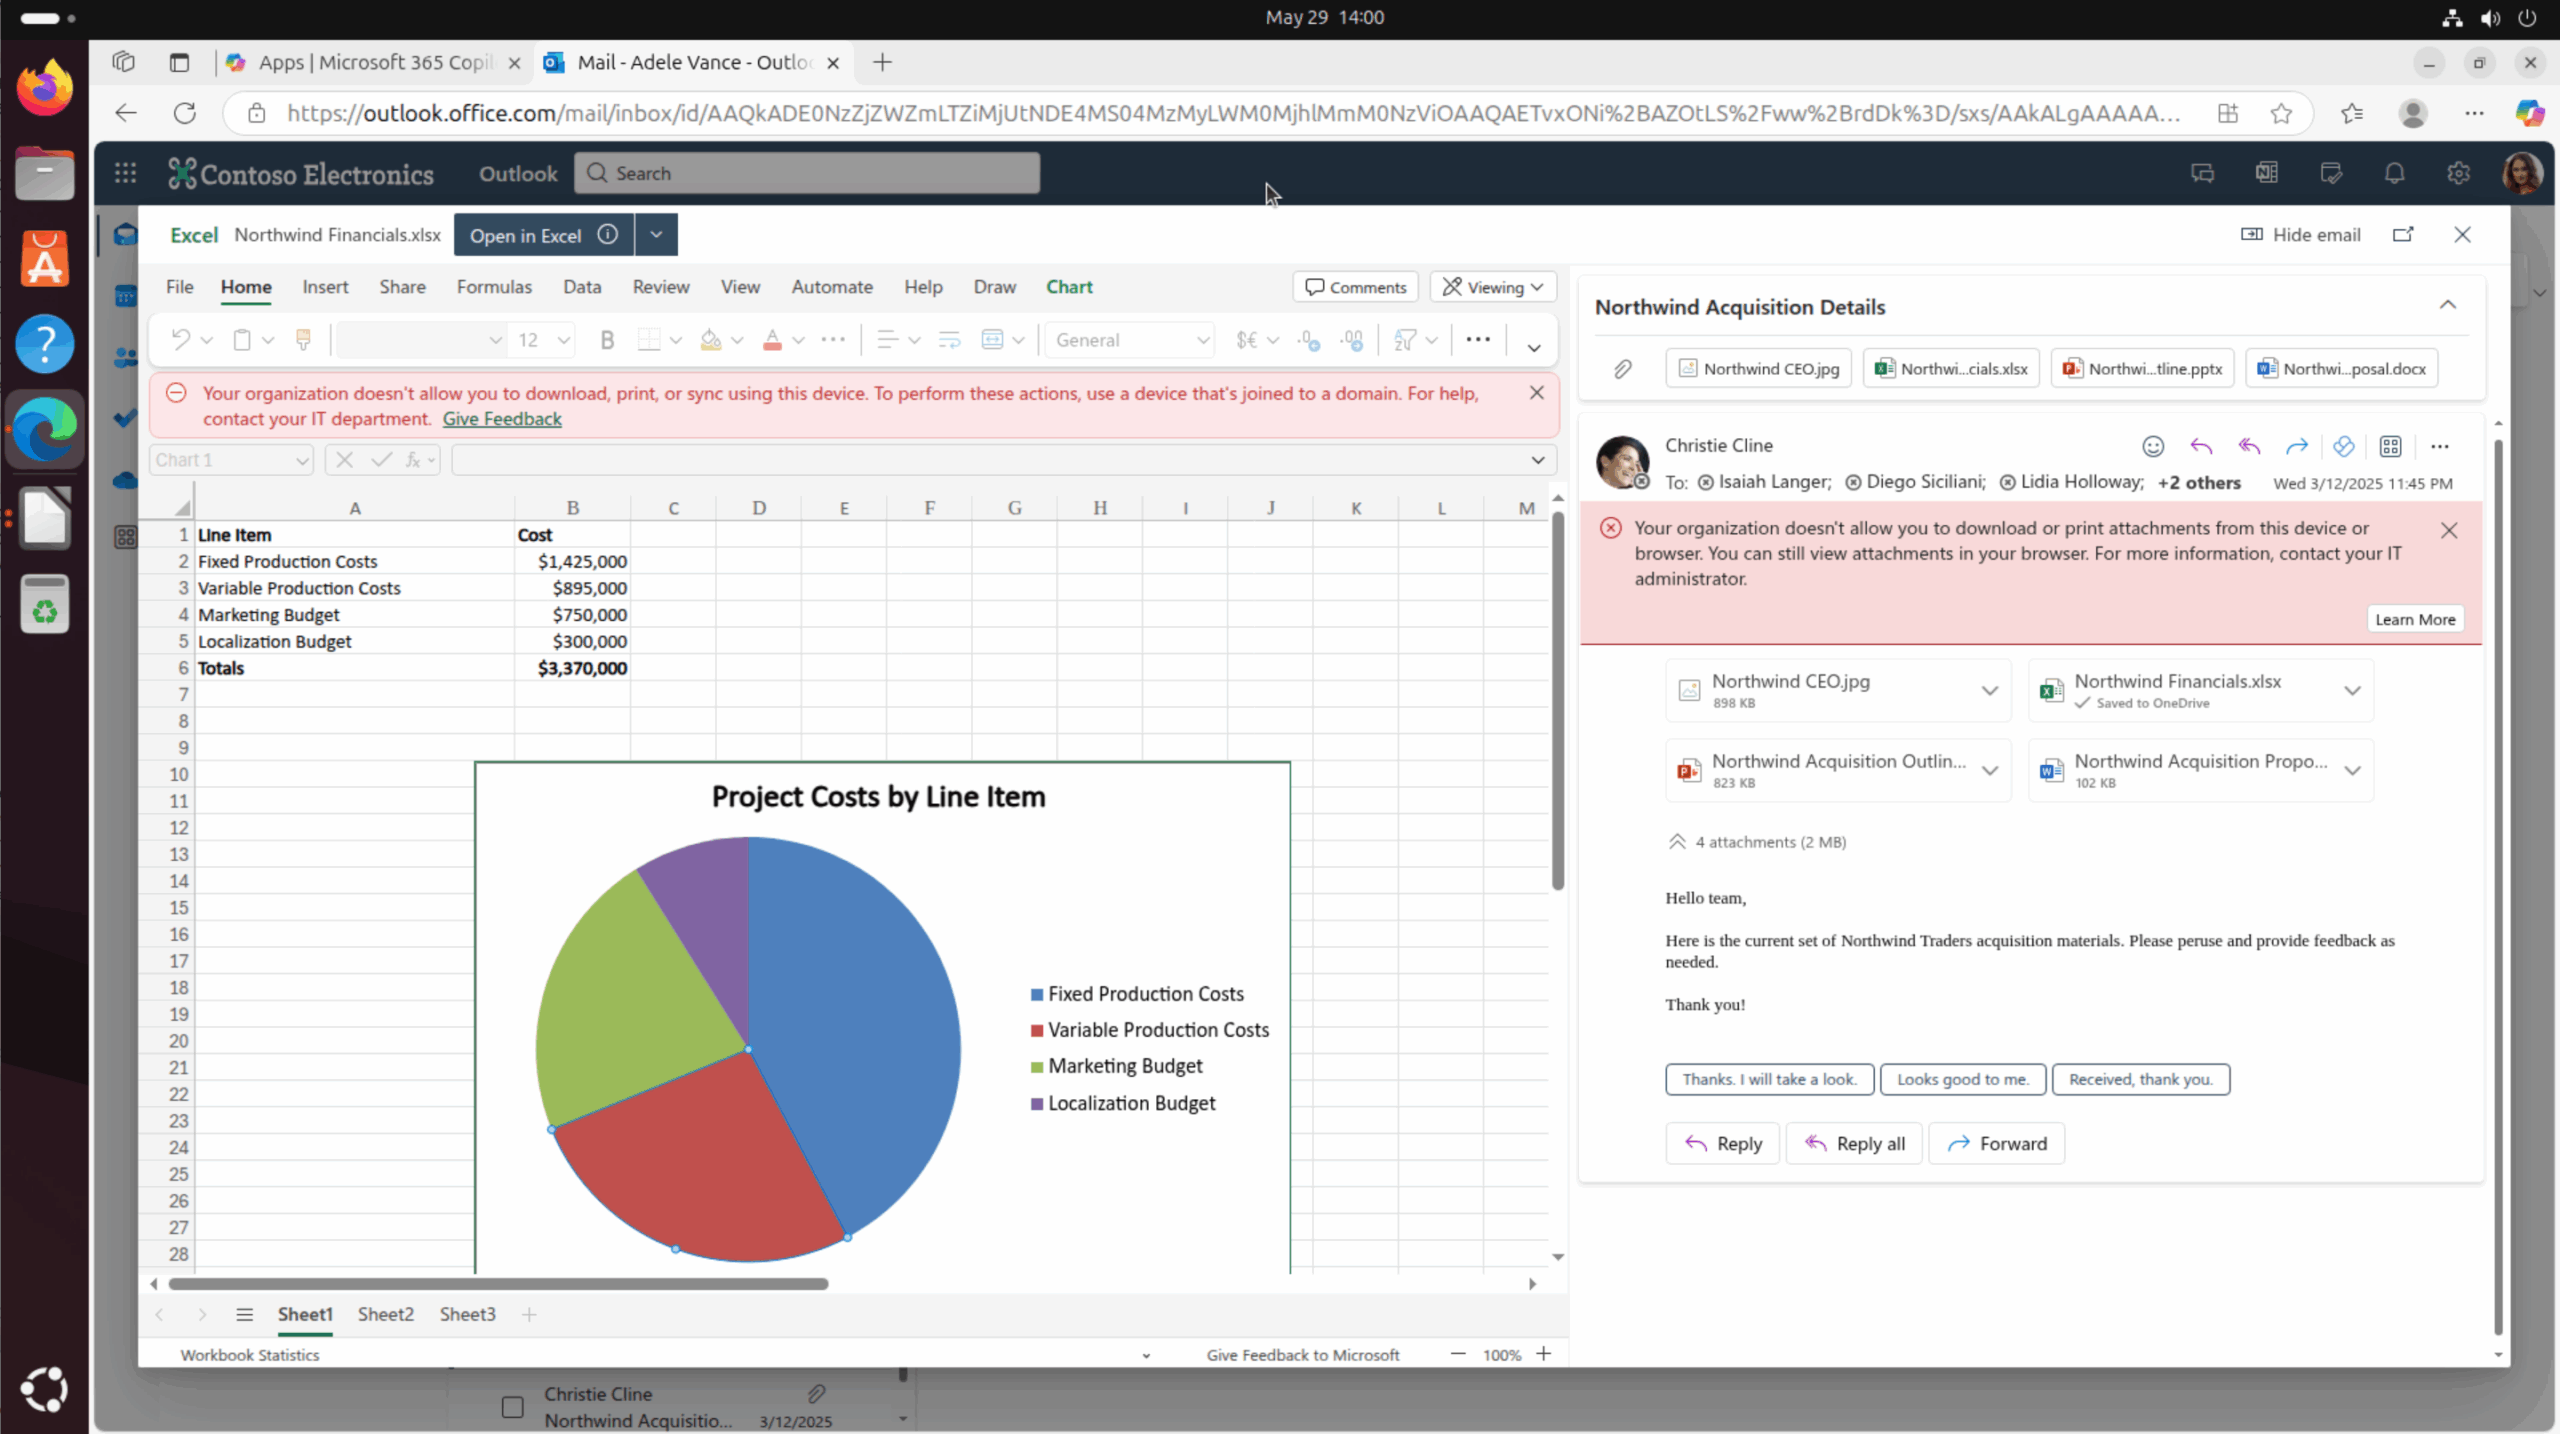
Task: Click the Font Color icon
Action: coord(773,340)
